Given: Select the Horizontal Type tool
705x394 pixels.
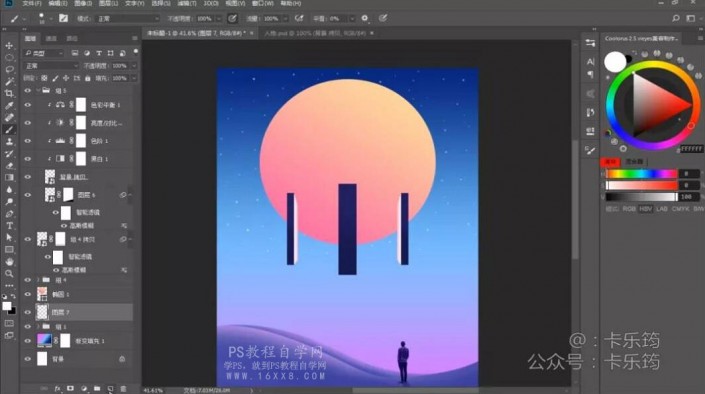Looking at the screenshot, I should 9,225.
